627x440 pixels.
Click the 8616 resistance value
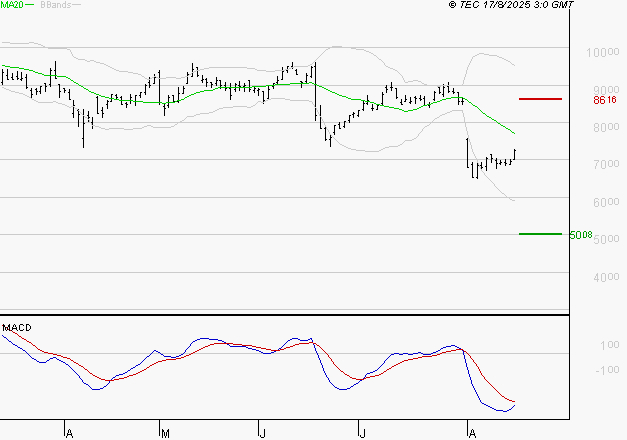click(604, 100)
